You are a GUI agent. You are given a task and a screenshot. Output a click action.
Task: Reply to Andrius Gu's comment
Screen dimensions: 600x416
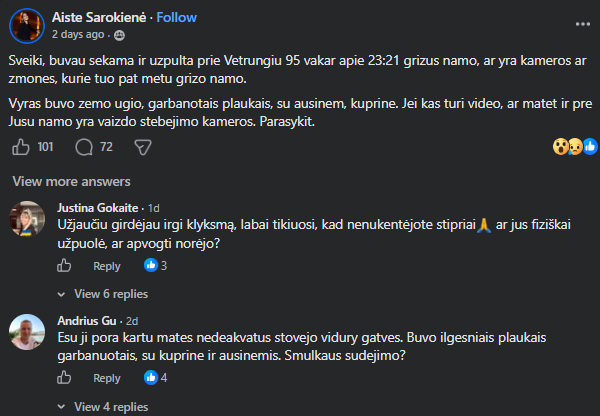[107, 378]
